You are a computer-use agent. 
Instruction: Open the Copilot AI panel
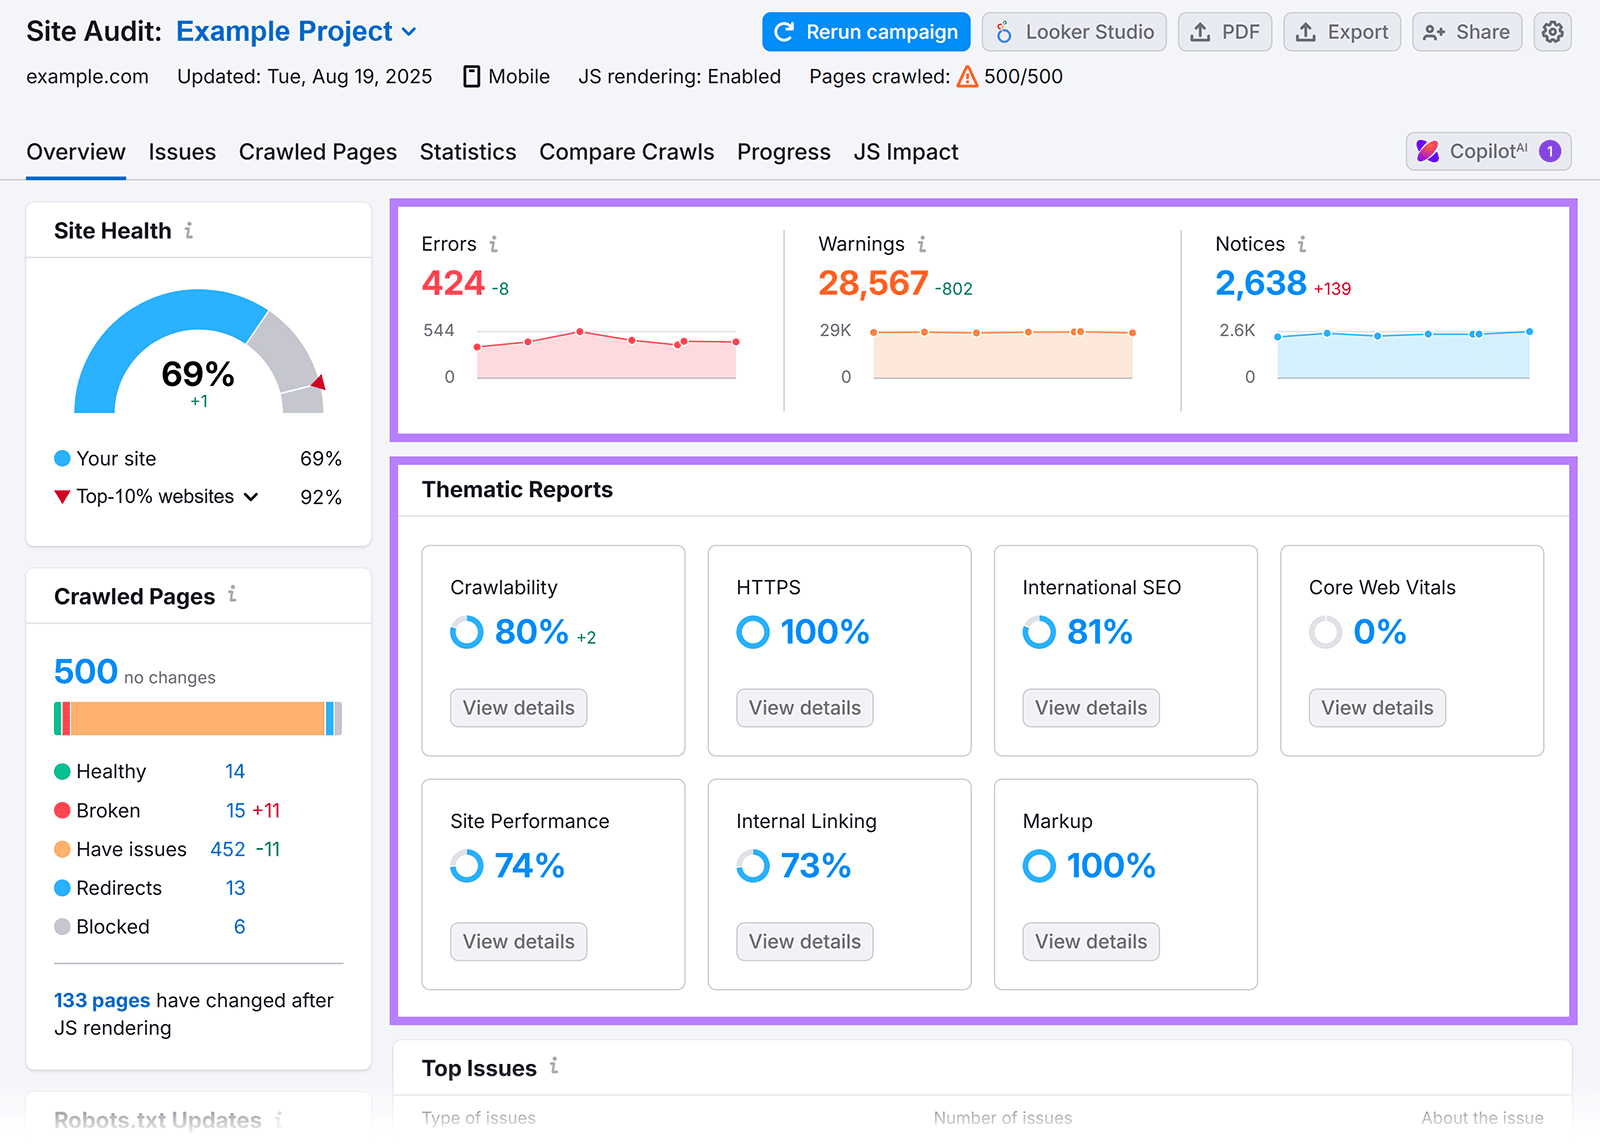pos(1487,151)
